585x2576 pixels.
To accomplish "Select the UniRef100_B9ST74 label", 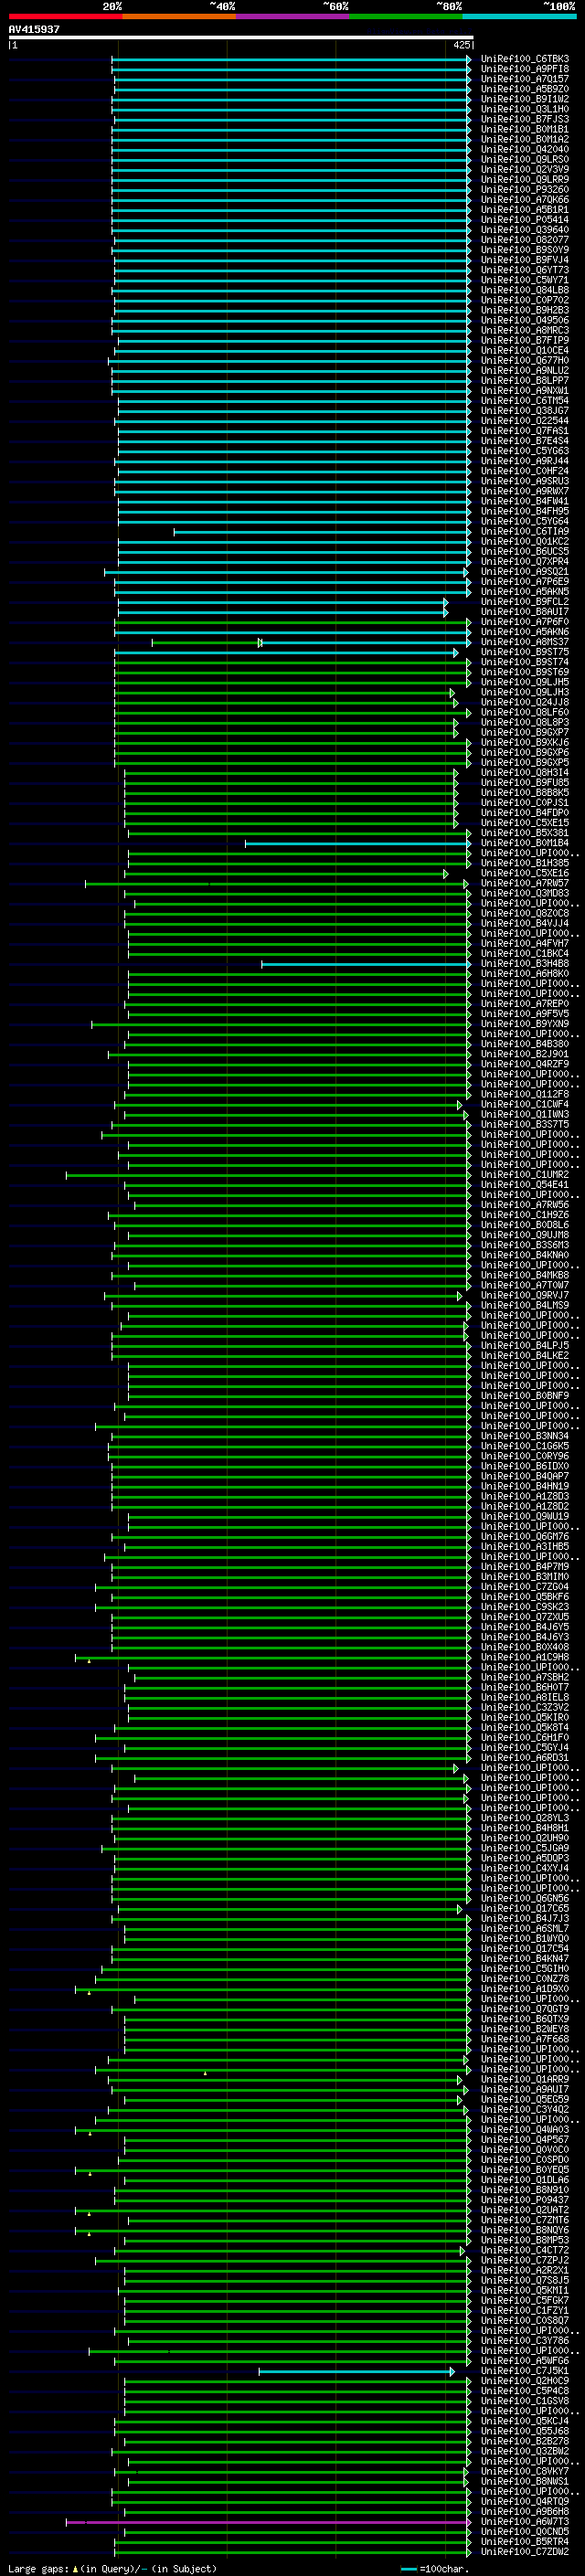I will pyautogui.click(x=524, y=662).
